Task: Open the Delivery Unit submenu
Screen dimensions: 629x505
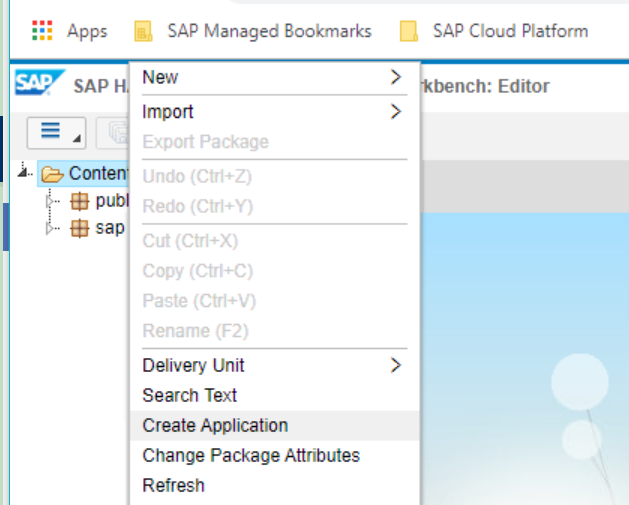Action: coord(270,365)
